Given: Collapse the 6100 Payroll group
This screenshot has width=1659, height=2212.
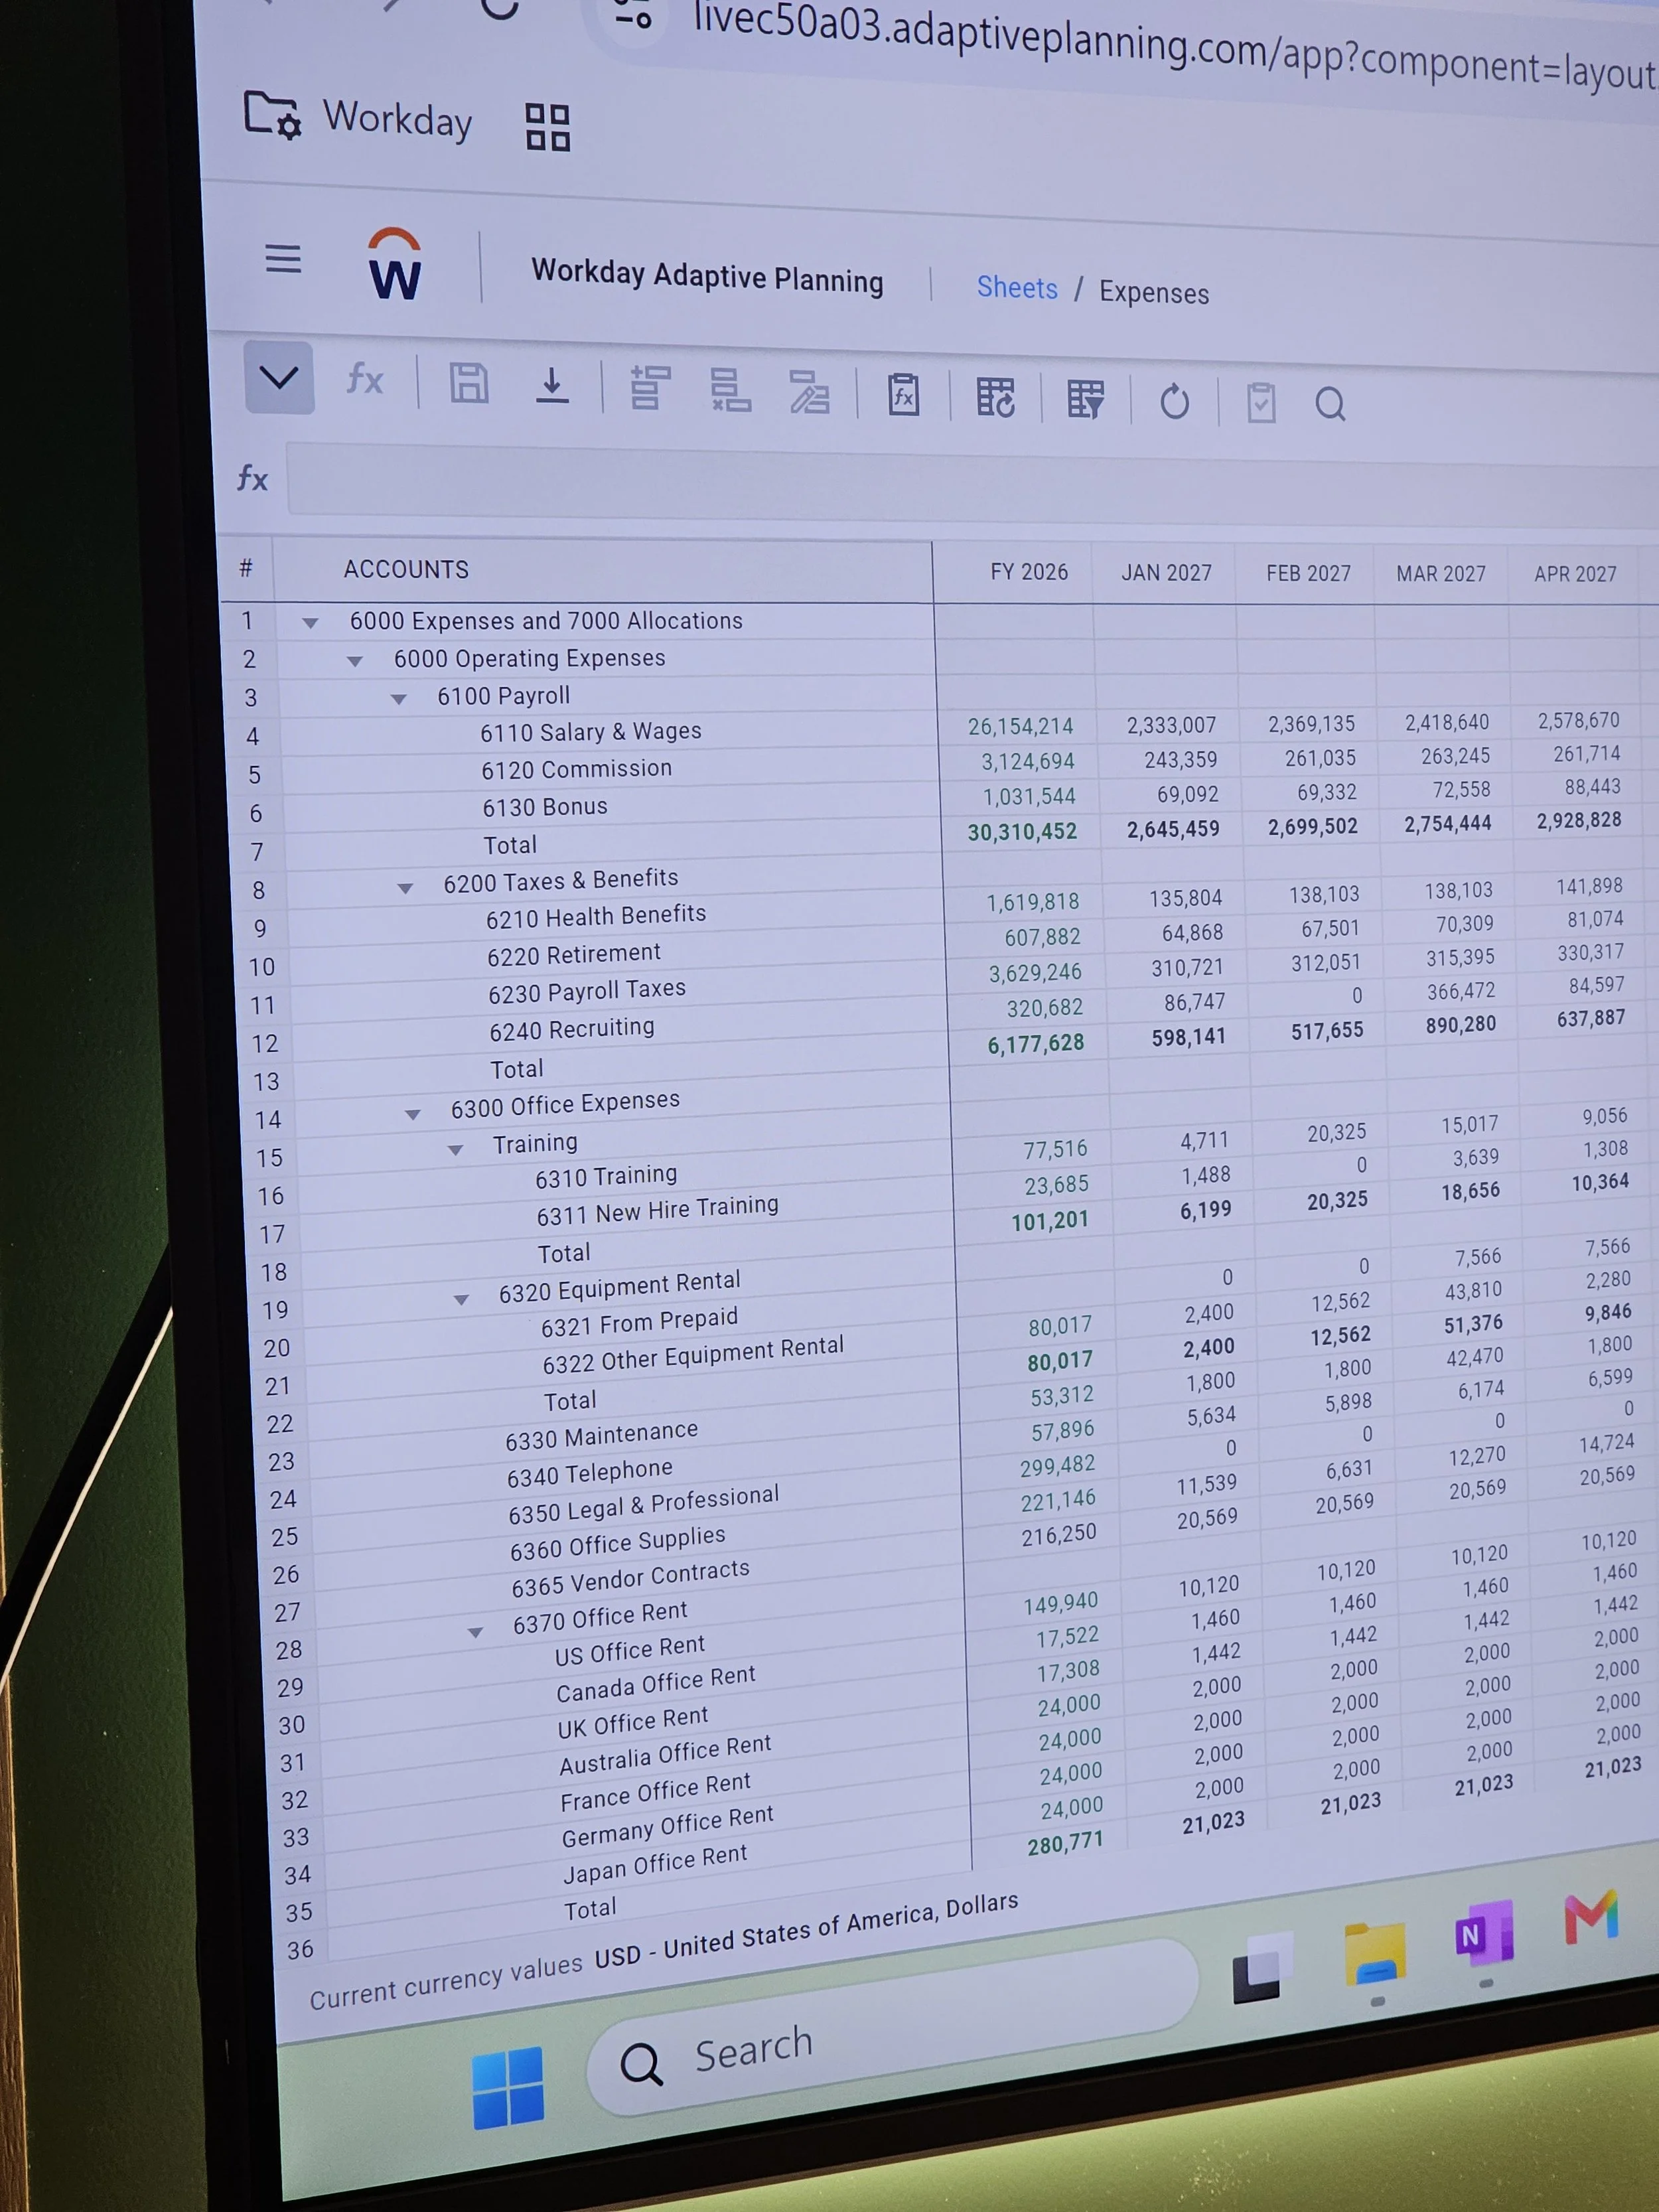Looking at the screenshot, I should [x=398, y=699].
